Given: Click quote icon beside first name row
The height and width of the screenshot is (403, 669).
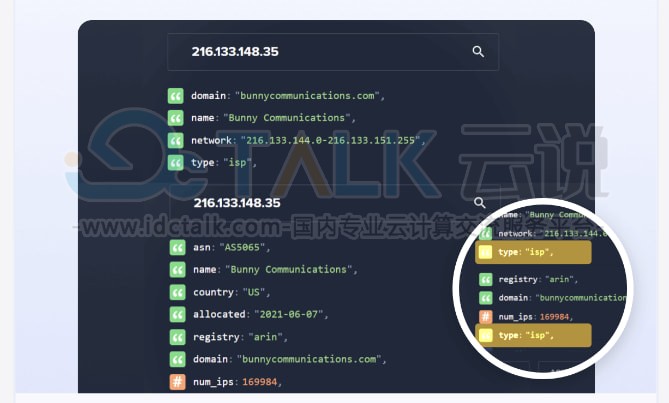Looking at the screenshot, I should (x=176, y=118).
